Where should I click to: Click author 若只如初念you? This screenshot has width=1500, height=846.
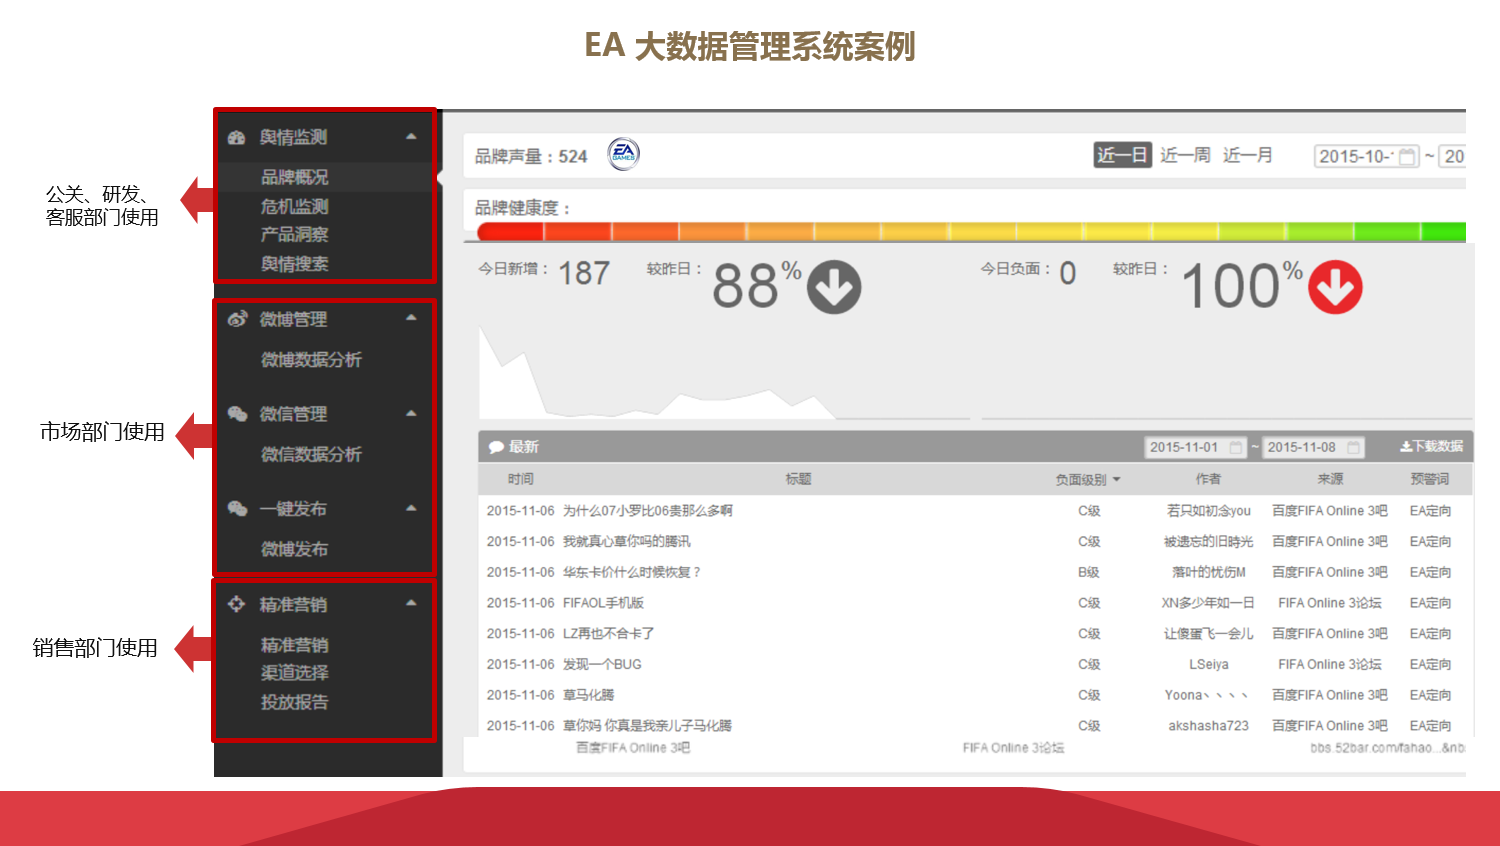tap(1209, 511)
